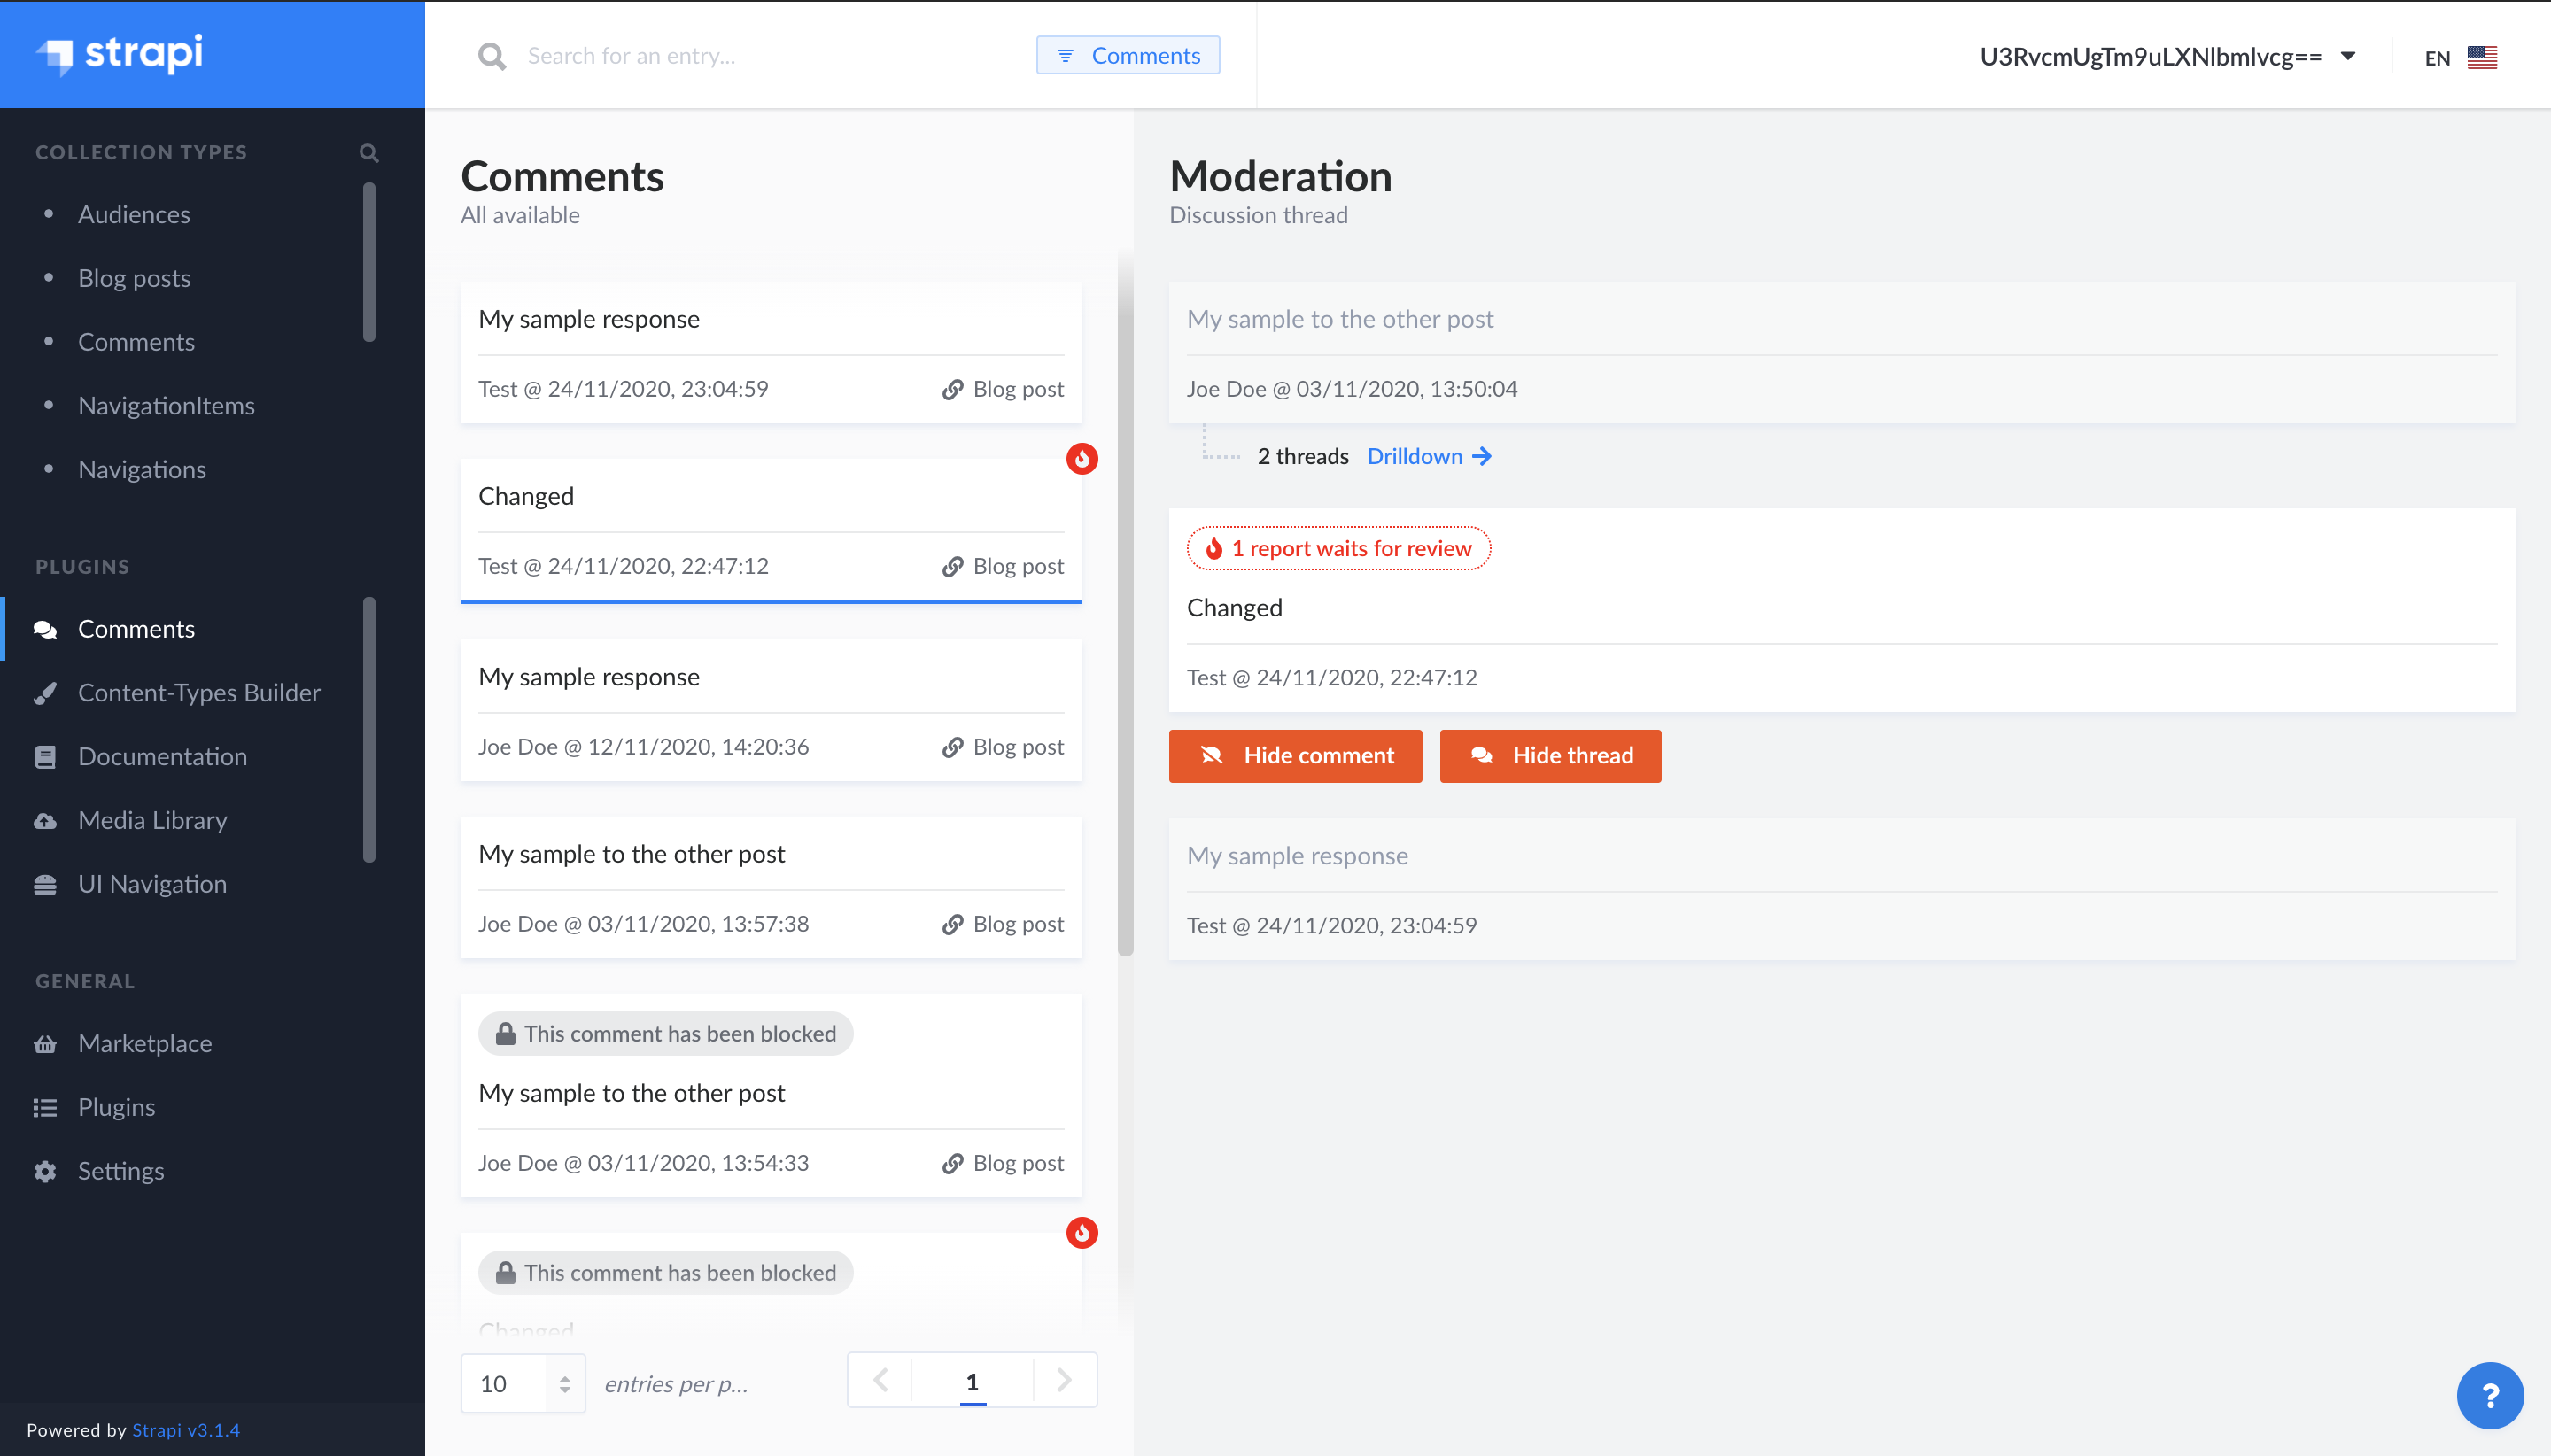The width and height of the screenshot is (2551, 1456).
Task: Open Media Library plugin from sidebar
Action: (152, 820)
